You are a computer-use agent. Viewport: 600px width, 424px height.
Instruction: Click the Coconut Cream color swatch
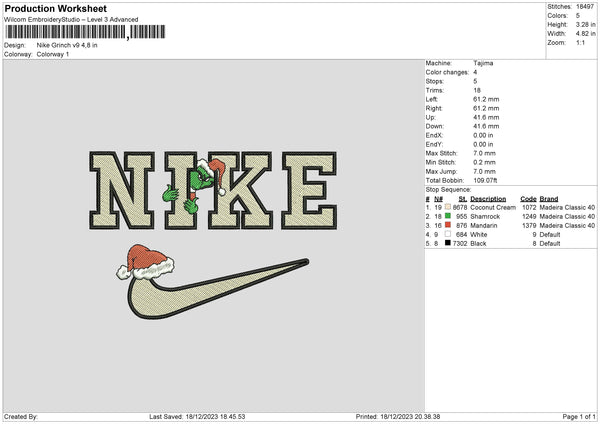coord(448,207)
